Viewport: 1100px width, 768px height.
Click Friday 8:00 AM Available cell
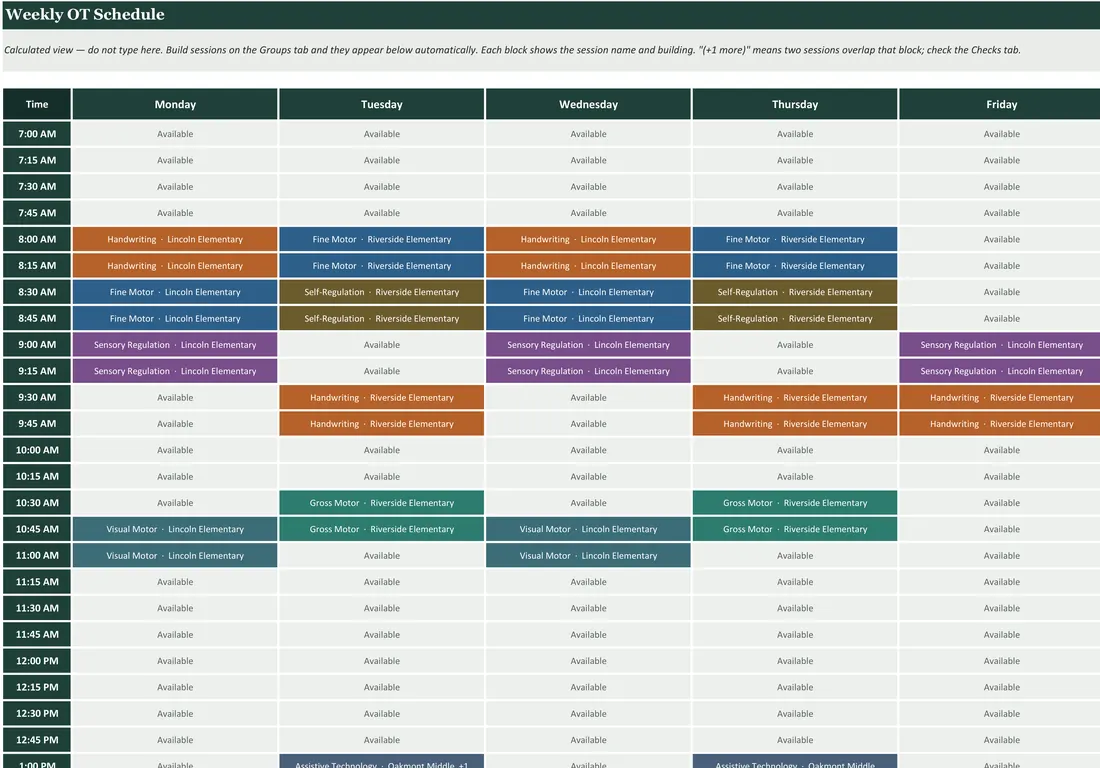[1001, 239]
